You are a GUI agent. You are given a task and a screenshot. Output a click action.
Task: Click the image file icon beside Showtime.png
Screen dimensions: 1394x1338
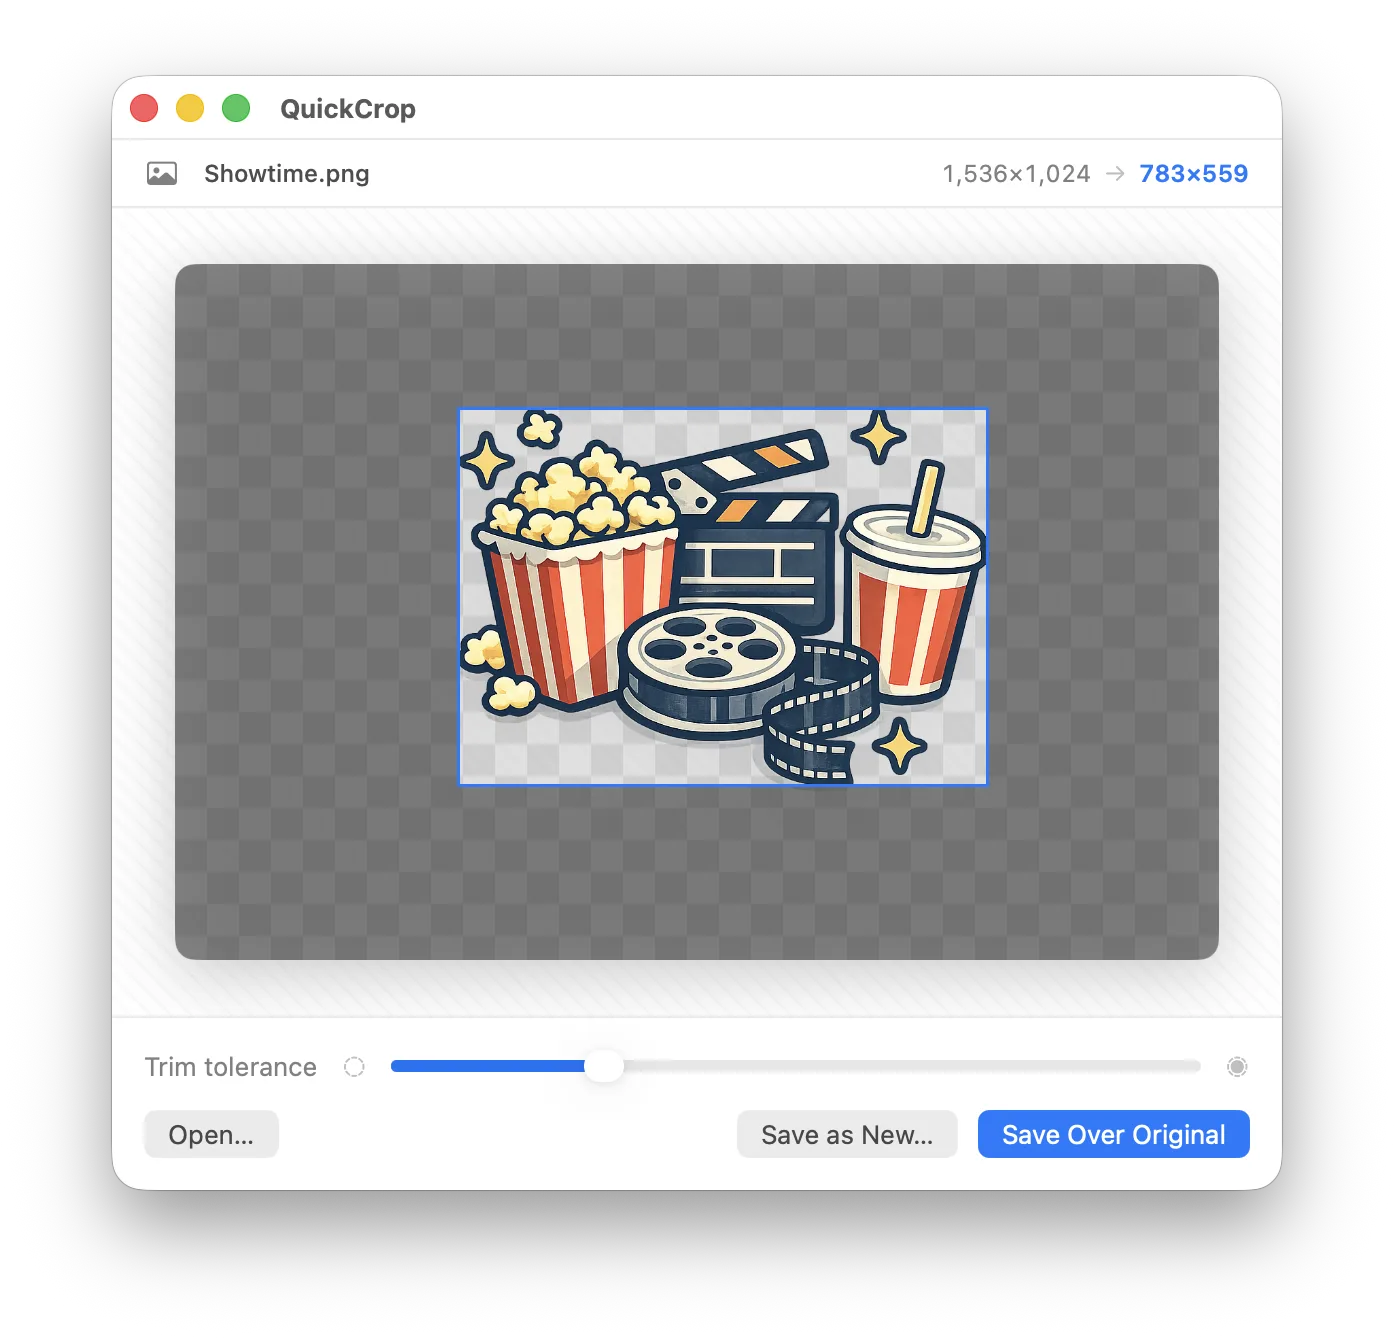click(x=162, y=174)
